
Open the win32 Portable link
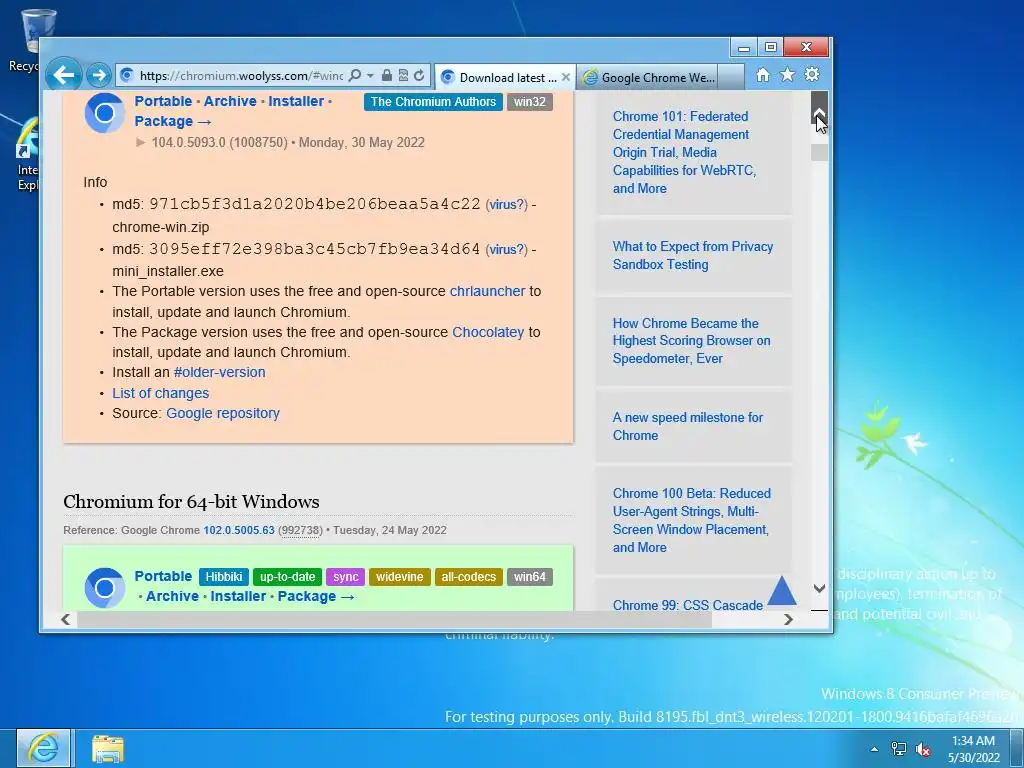(163, 101)
